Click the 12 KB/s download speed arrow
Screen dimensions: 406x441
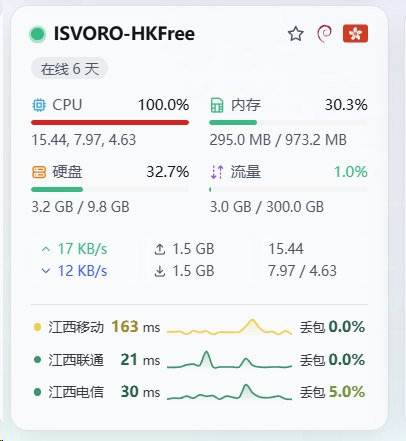[x=46, y=271]
